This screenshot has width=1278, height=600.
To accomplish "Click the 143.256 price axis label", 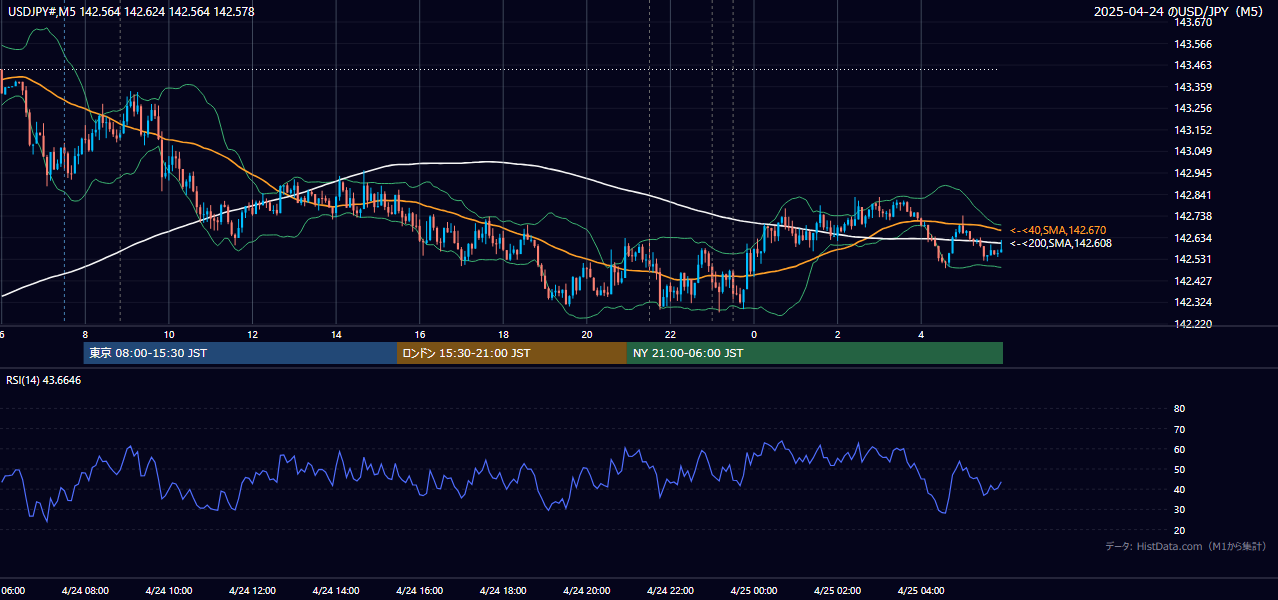I will pos(1193,108).
